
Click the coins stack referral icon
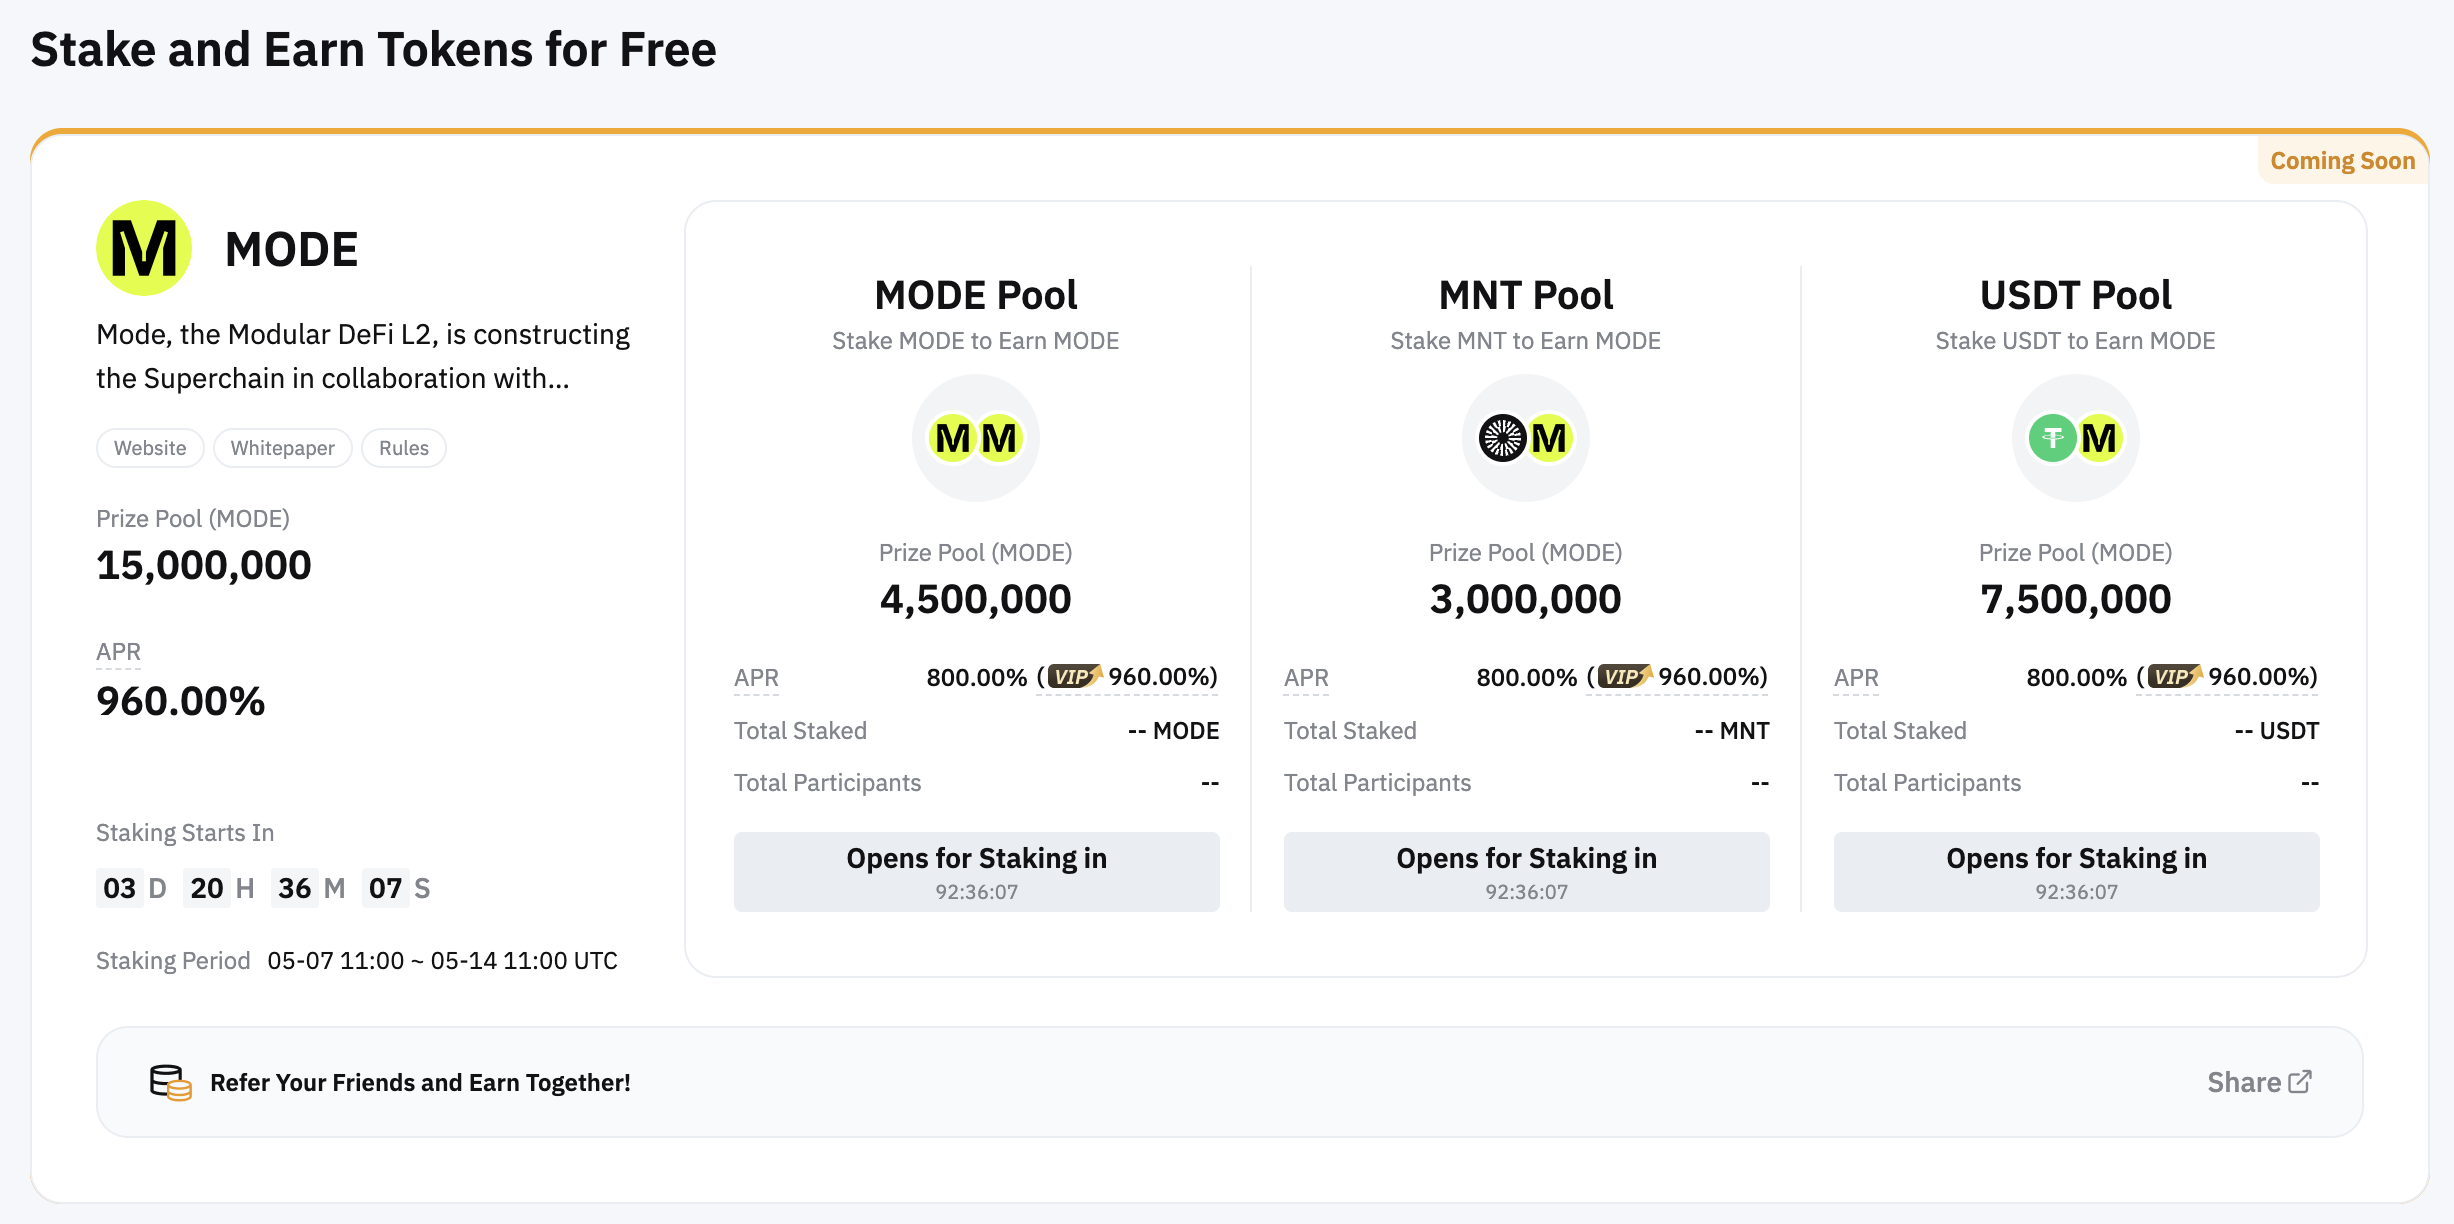point(170,1082)
